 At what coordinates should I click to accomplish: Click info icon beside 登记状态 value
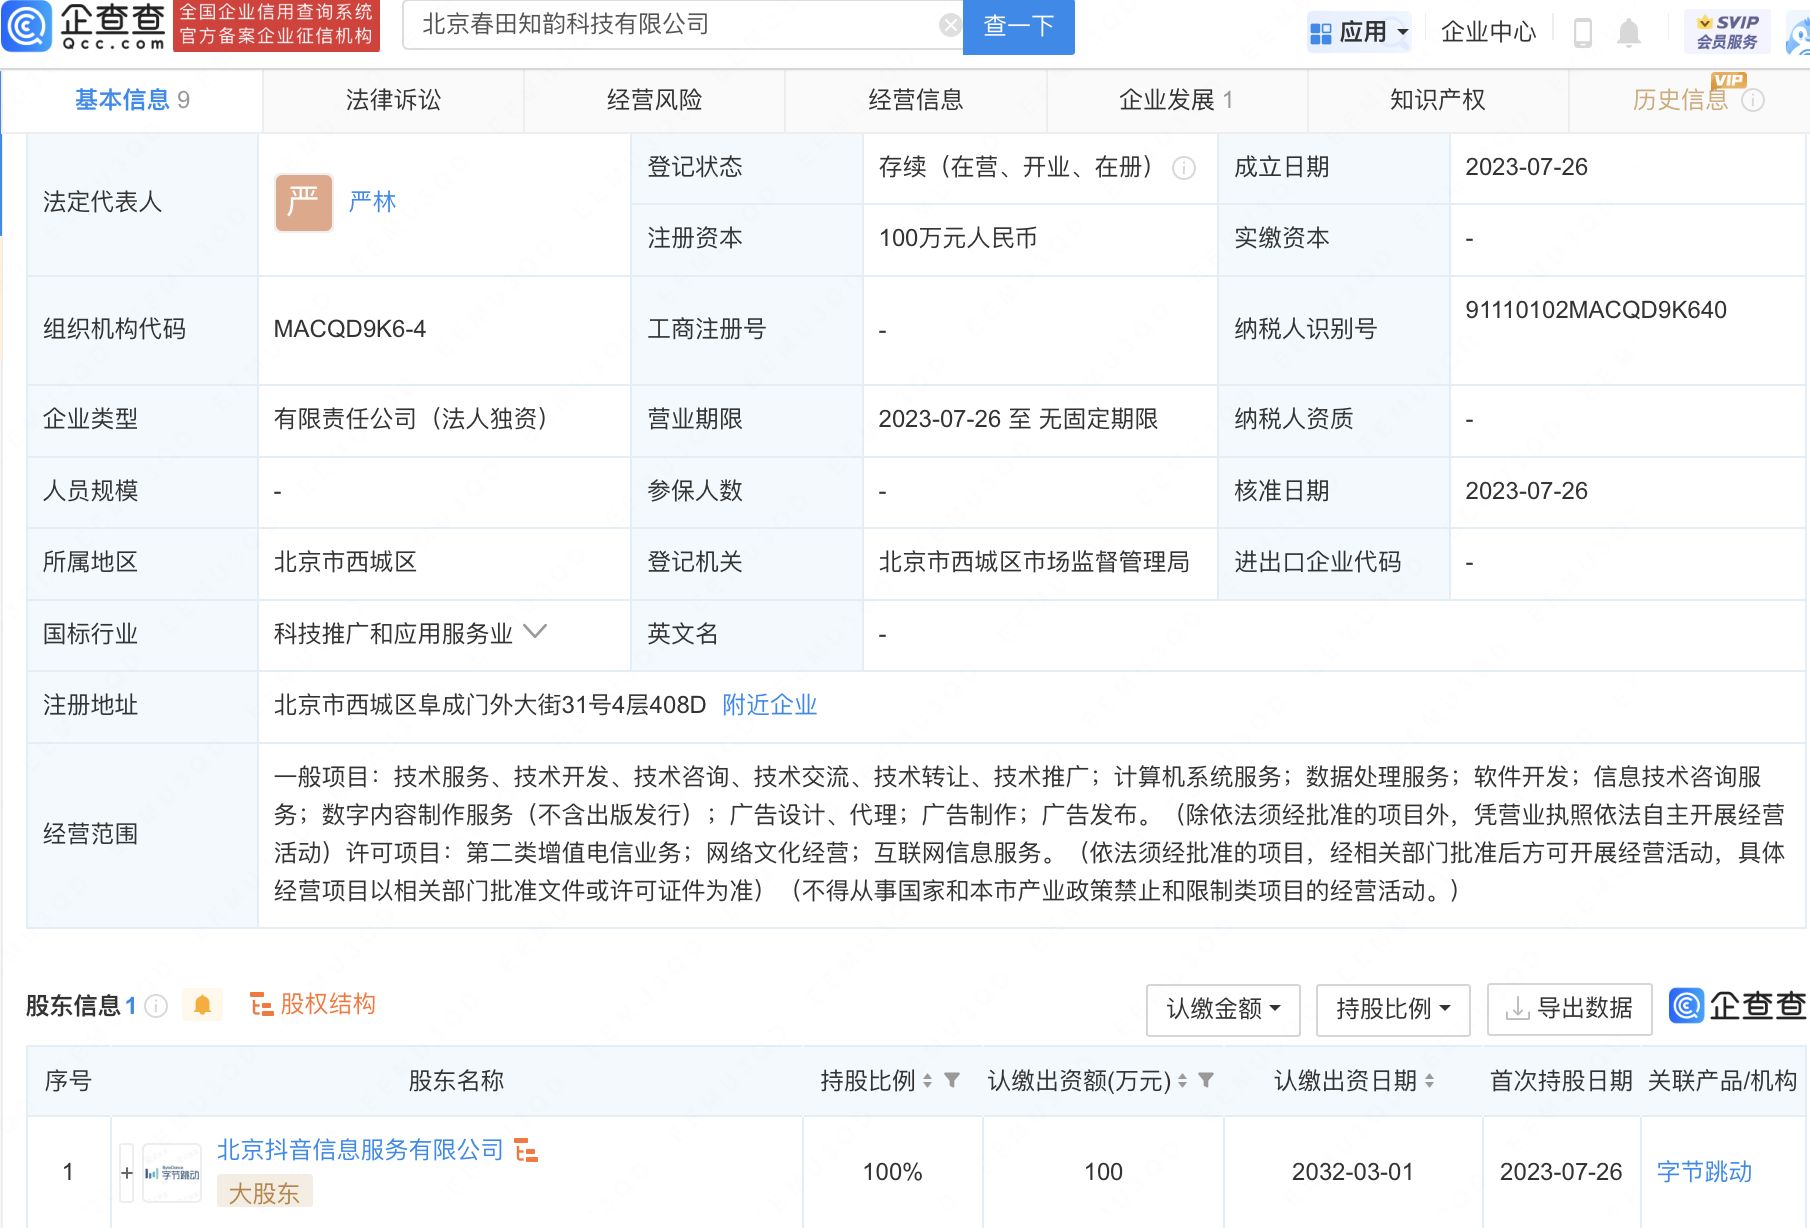(x=1184, y=168)
